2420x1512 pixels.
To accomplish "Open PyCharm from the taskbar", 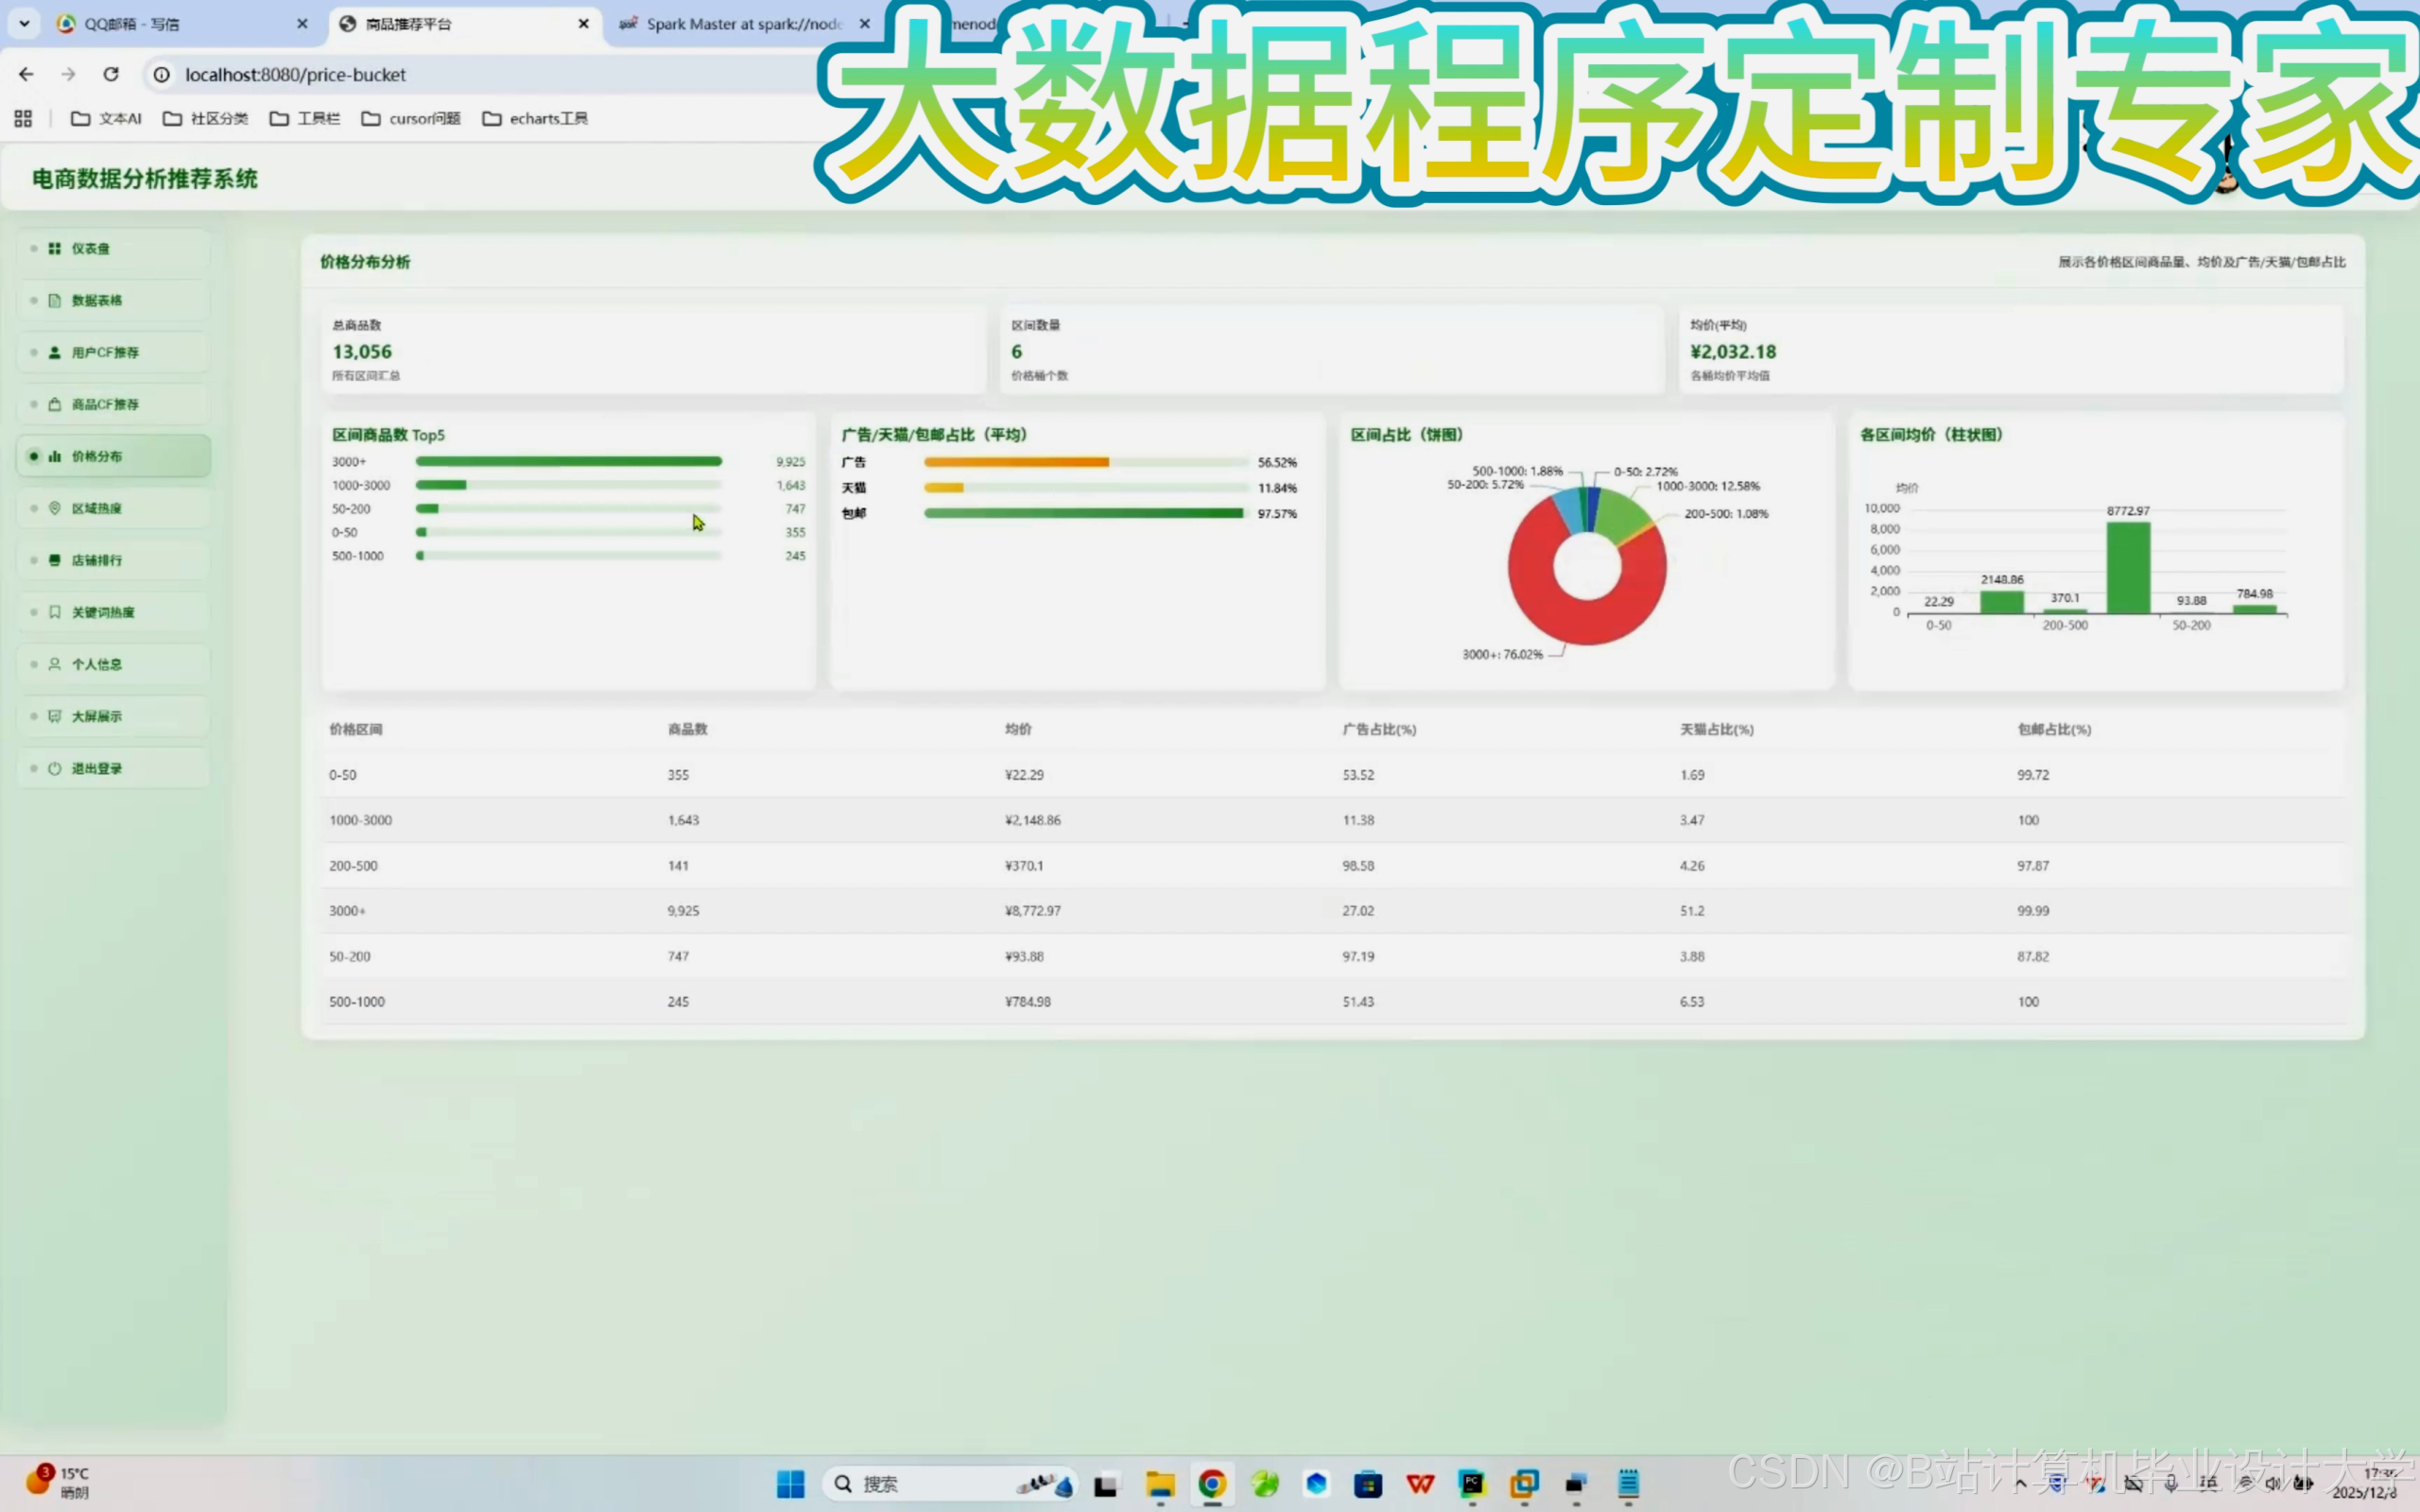I will (1472, 1484).
